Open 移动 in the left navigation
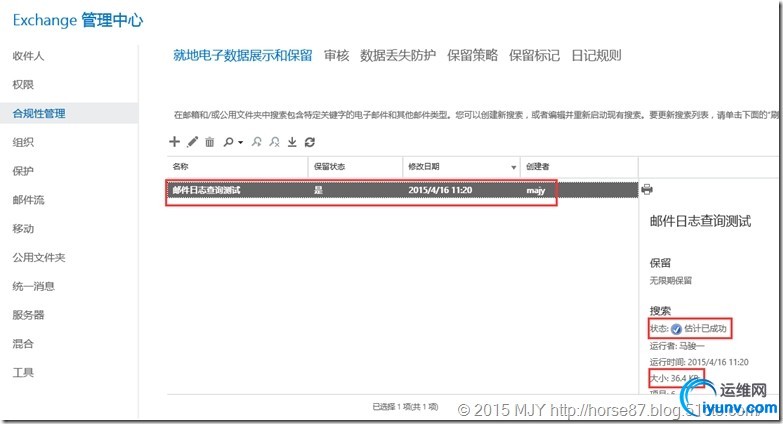 tap(23, 229)
